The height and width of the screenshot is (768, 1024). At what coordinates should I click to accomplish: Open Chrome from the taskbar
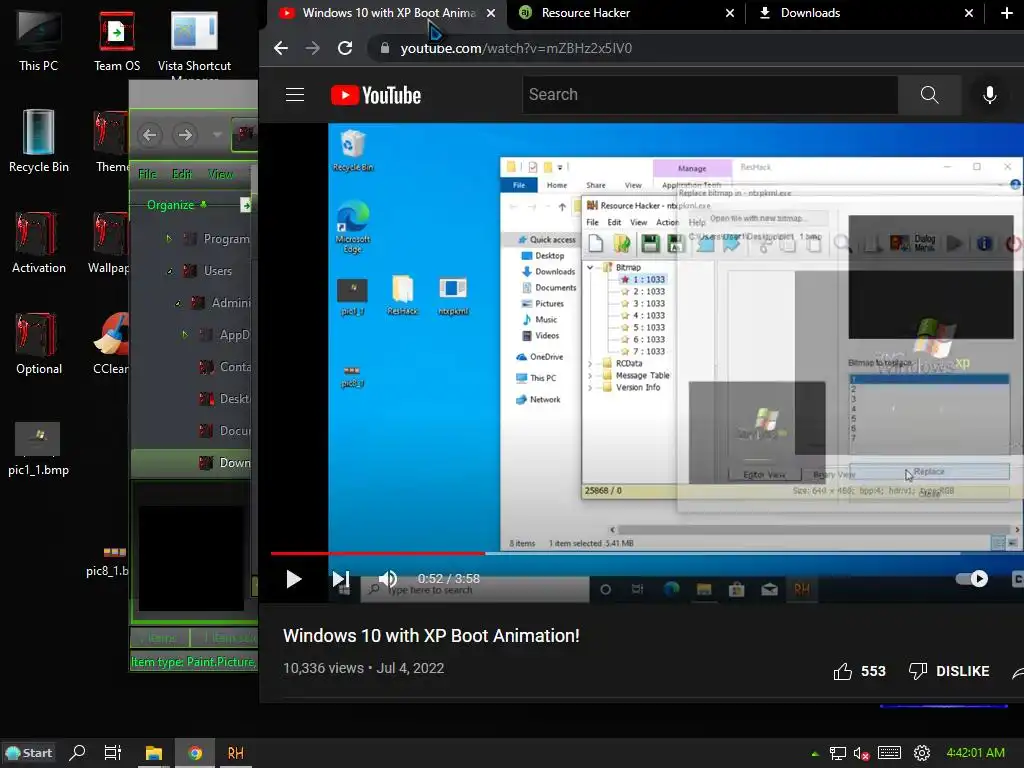point(195,753)
